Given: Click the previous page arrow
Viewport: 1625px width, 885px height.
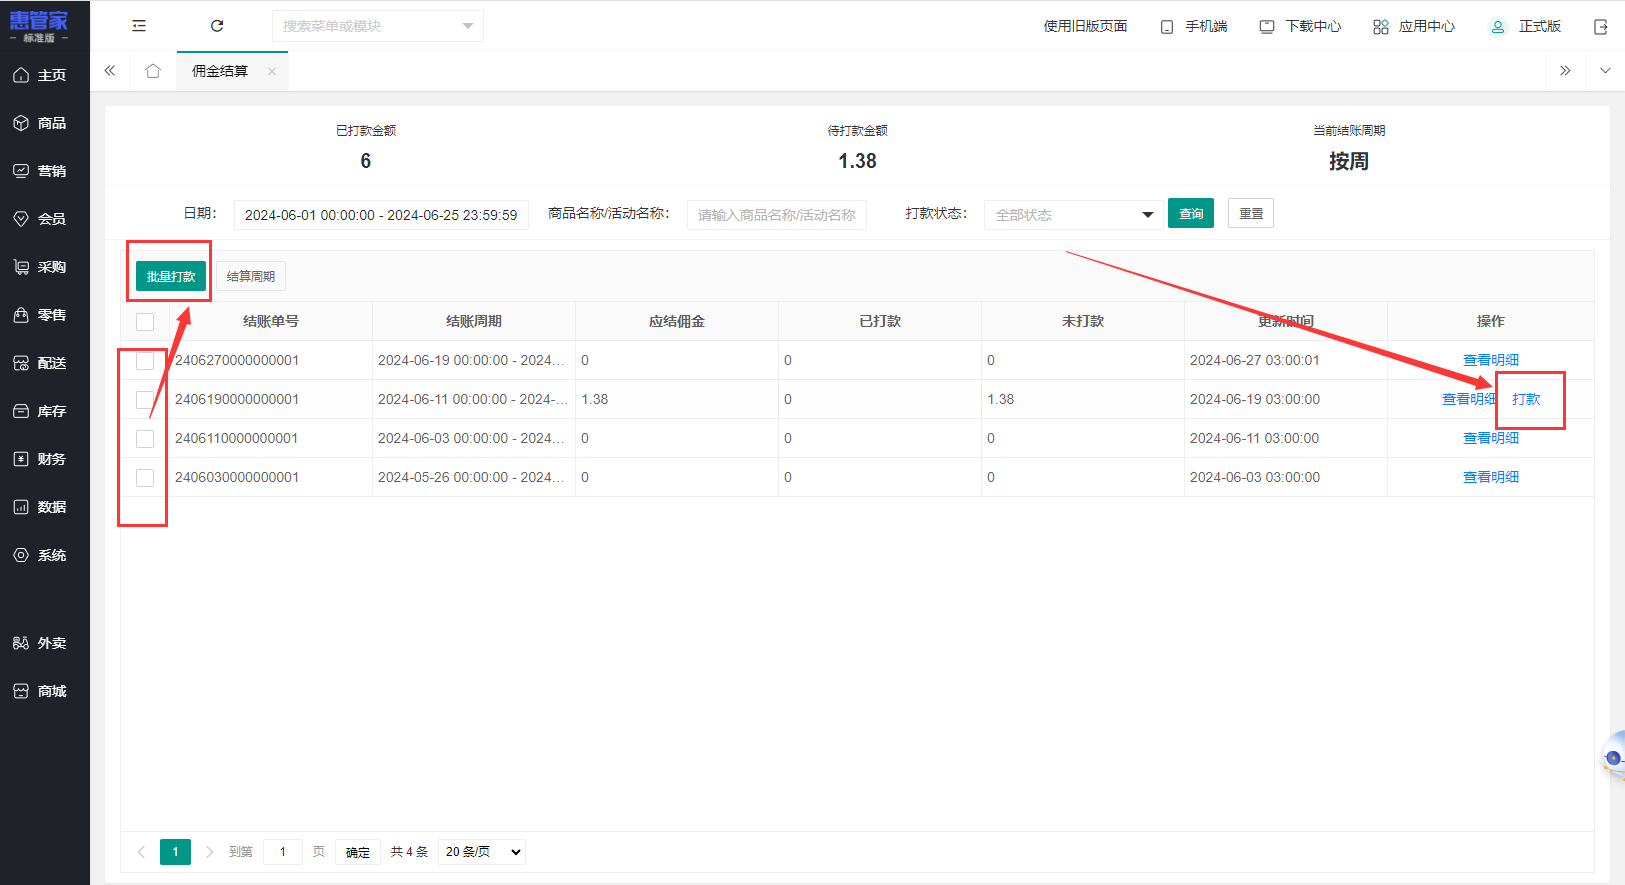Looking at the screenshot, I should tap(141, 852).
